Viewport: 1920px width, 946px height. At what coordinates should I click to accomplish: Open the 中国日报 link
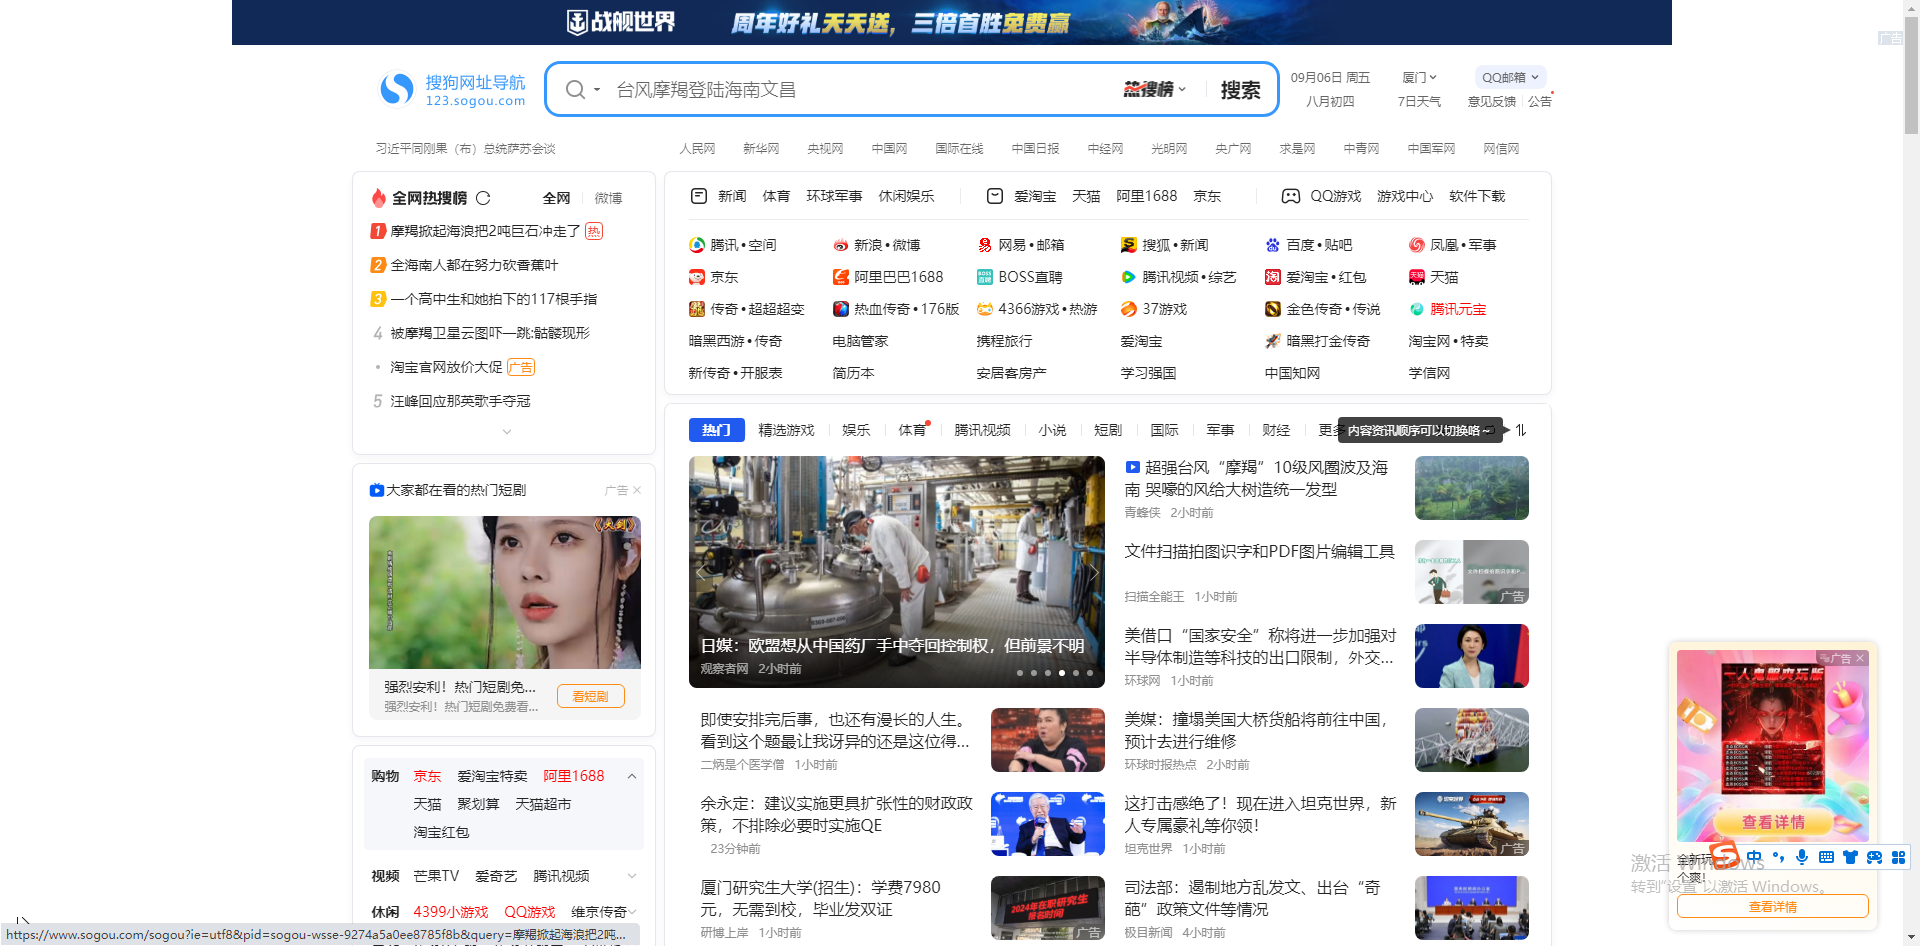pyautogui.click(x=1035, y=149)
